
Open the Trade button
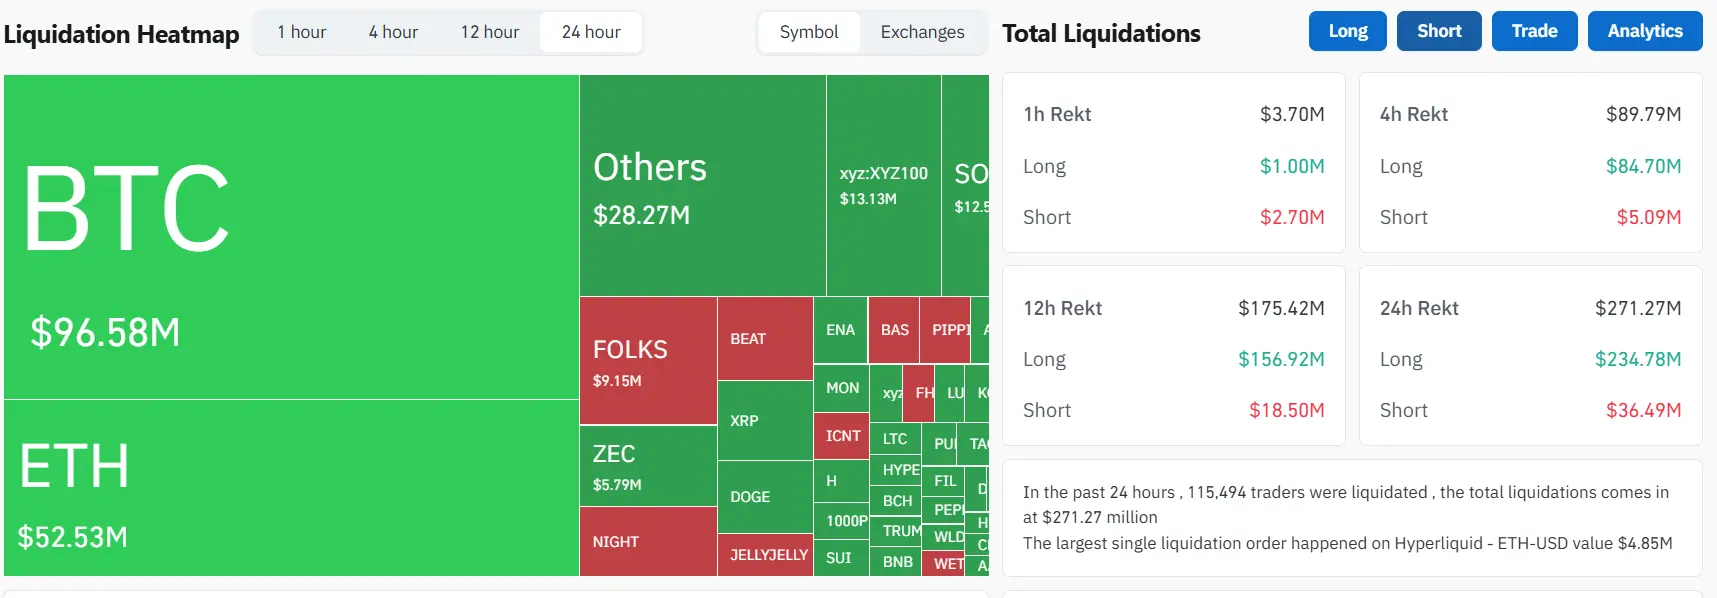pyautogui.click(x=1534, y=31)
